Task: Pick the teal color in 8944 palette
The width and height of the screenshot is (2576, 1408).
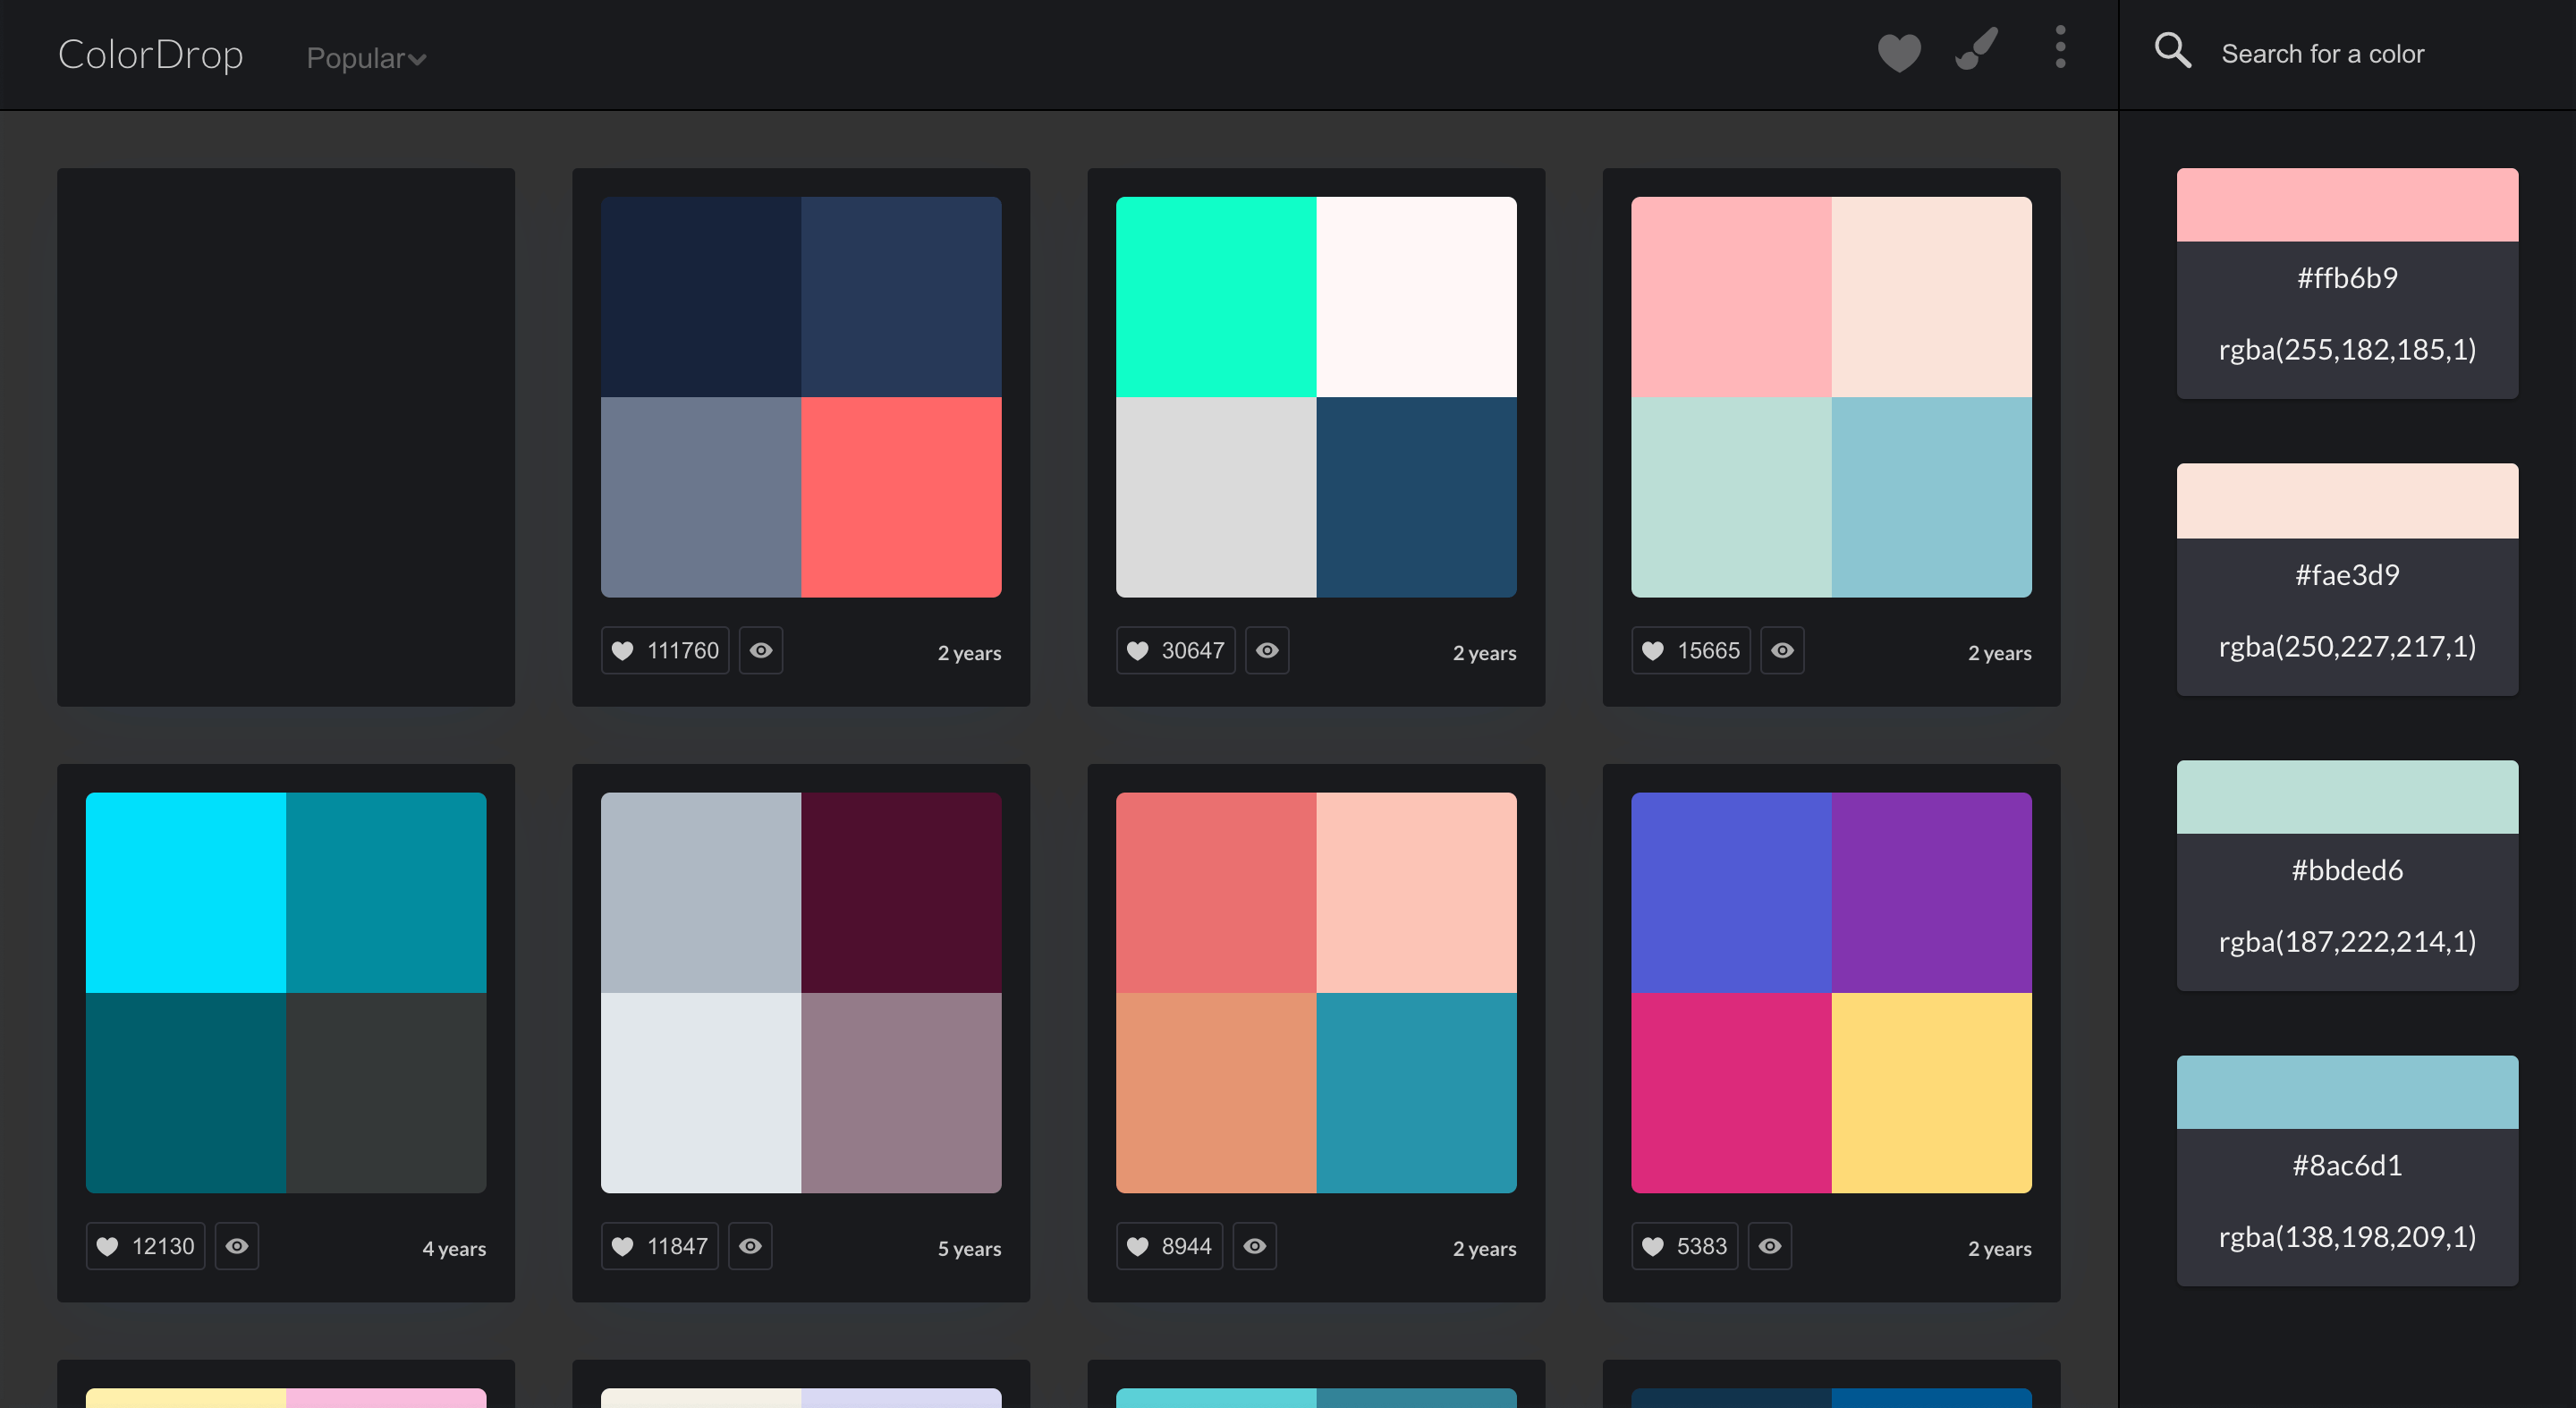Action: click(1416, 1093)
